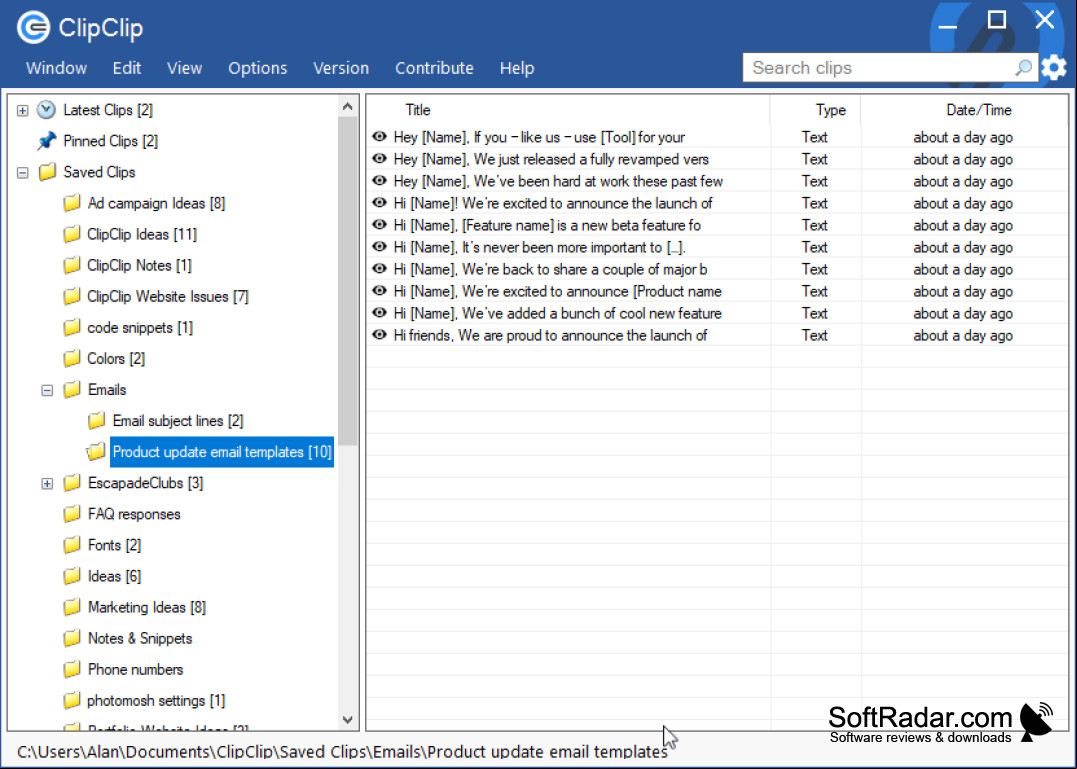Click the ClipClip Ideas folder icon
The width and height of the screenshot is (1077, 769).
[71, 234]
